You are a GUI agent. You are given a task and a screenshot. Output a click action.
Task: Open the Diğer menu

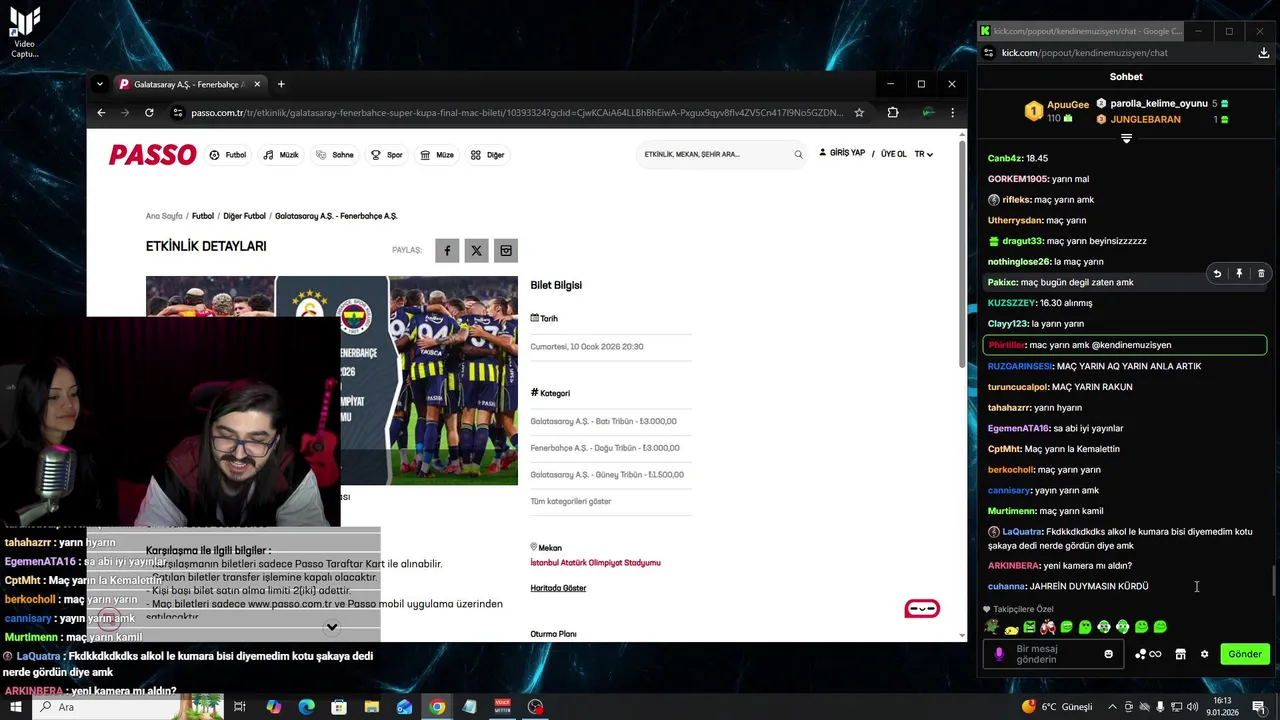pyautogui.click(x=488, y=155)
